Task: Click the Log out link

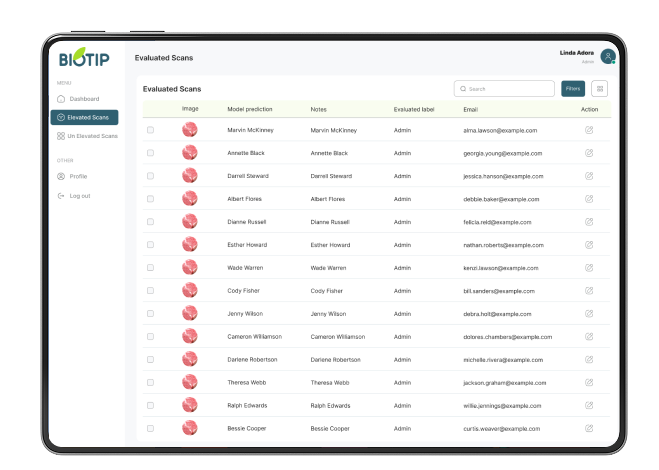Action: click(x=79, y=195)
